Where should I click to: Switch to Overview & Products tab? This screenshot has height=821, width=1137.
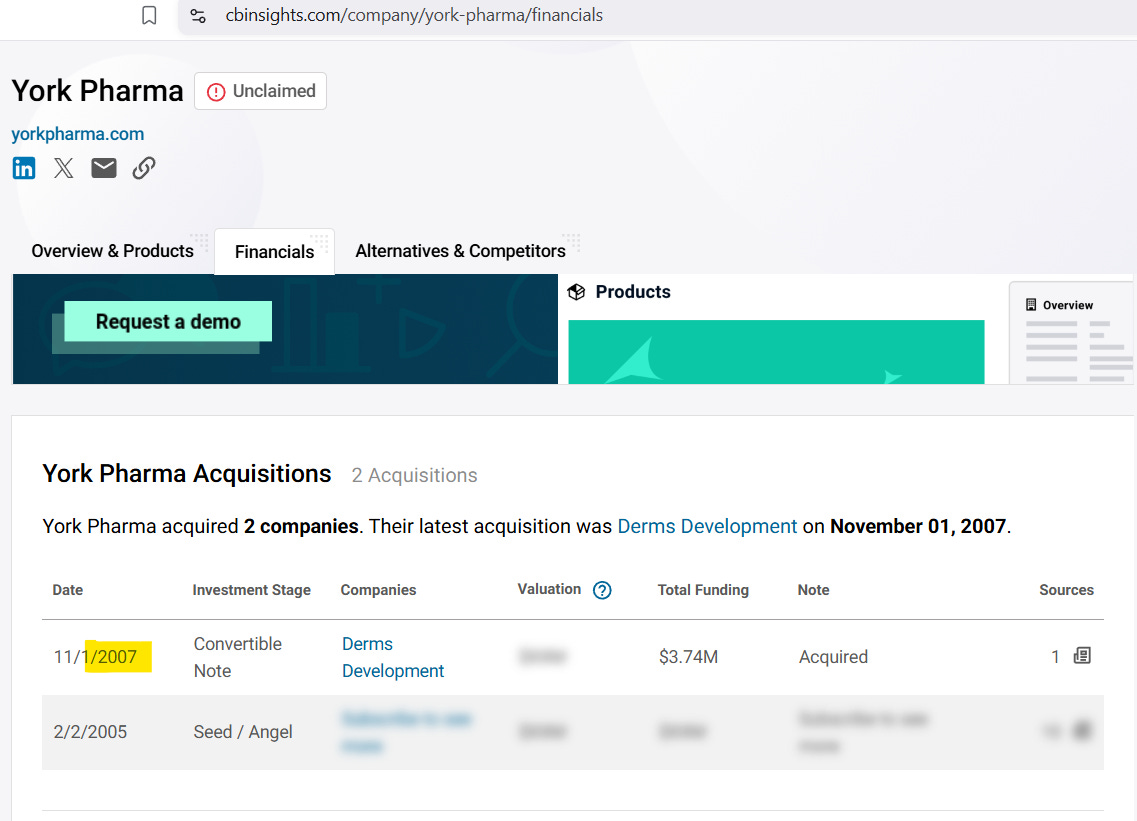[112, 251]
